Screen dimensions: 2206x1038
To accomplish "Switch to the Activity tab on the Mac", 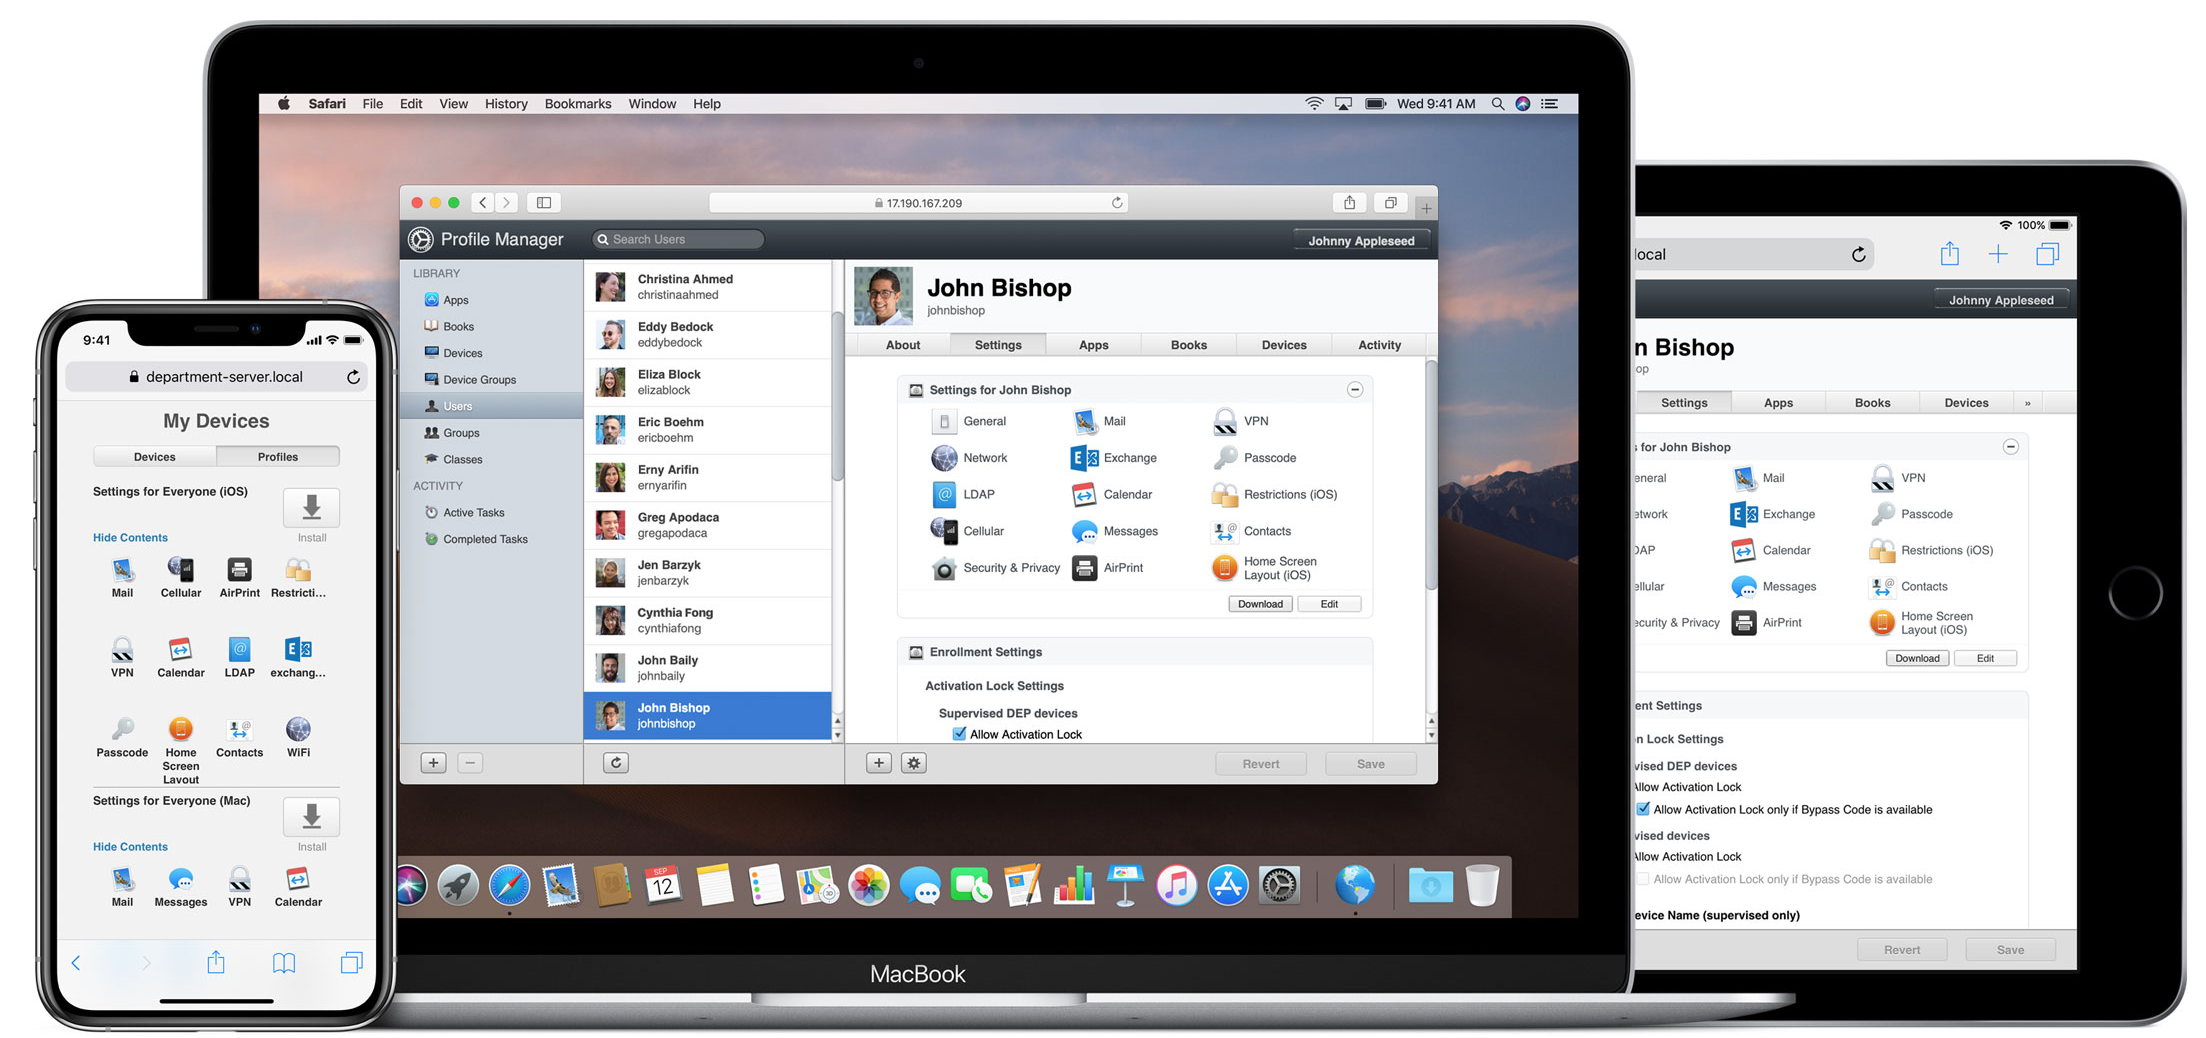I will point(1379,345).
